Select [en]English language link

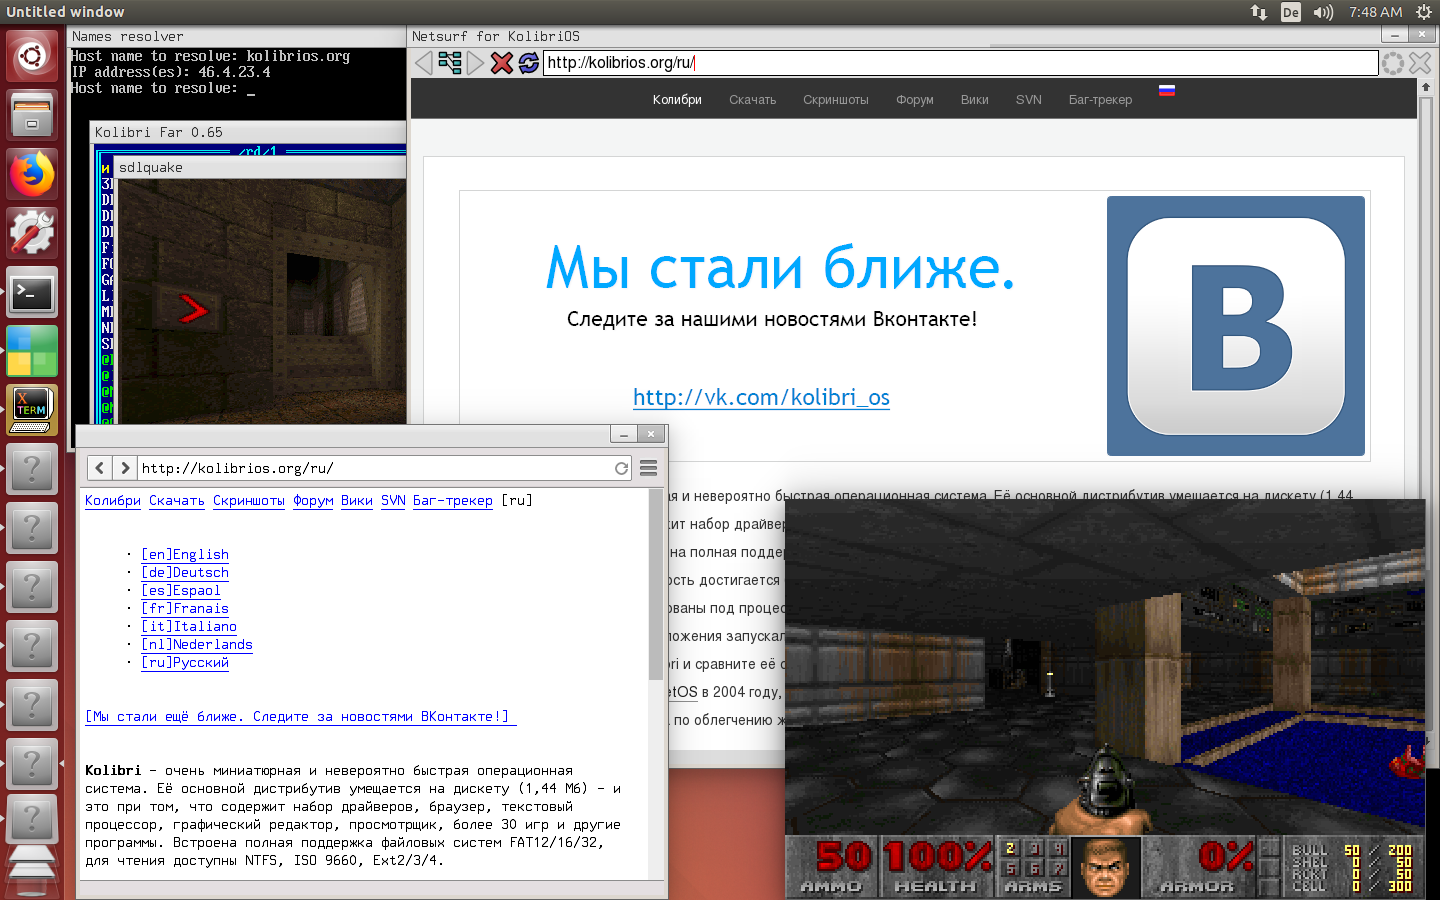click(x=185, y=554)
